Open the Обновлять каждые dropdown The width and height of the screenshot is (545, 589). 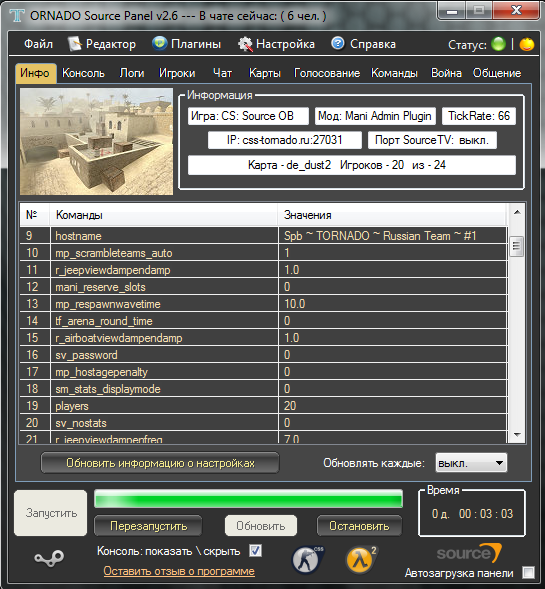coord(471,463)
